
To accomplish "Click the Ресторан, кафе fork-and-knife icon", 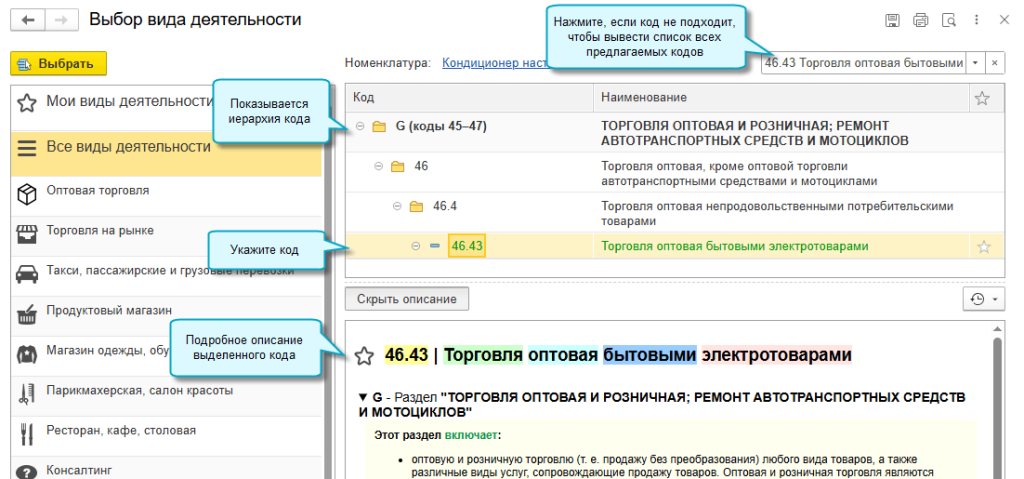I will pyautogui.click(x=27, y=433).
